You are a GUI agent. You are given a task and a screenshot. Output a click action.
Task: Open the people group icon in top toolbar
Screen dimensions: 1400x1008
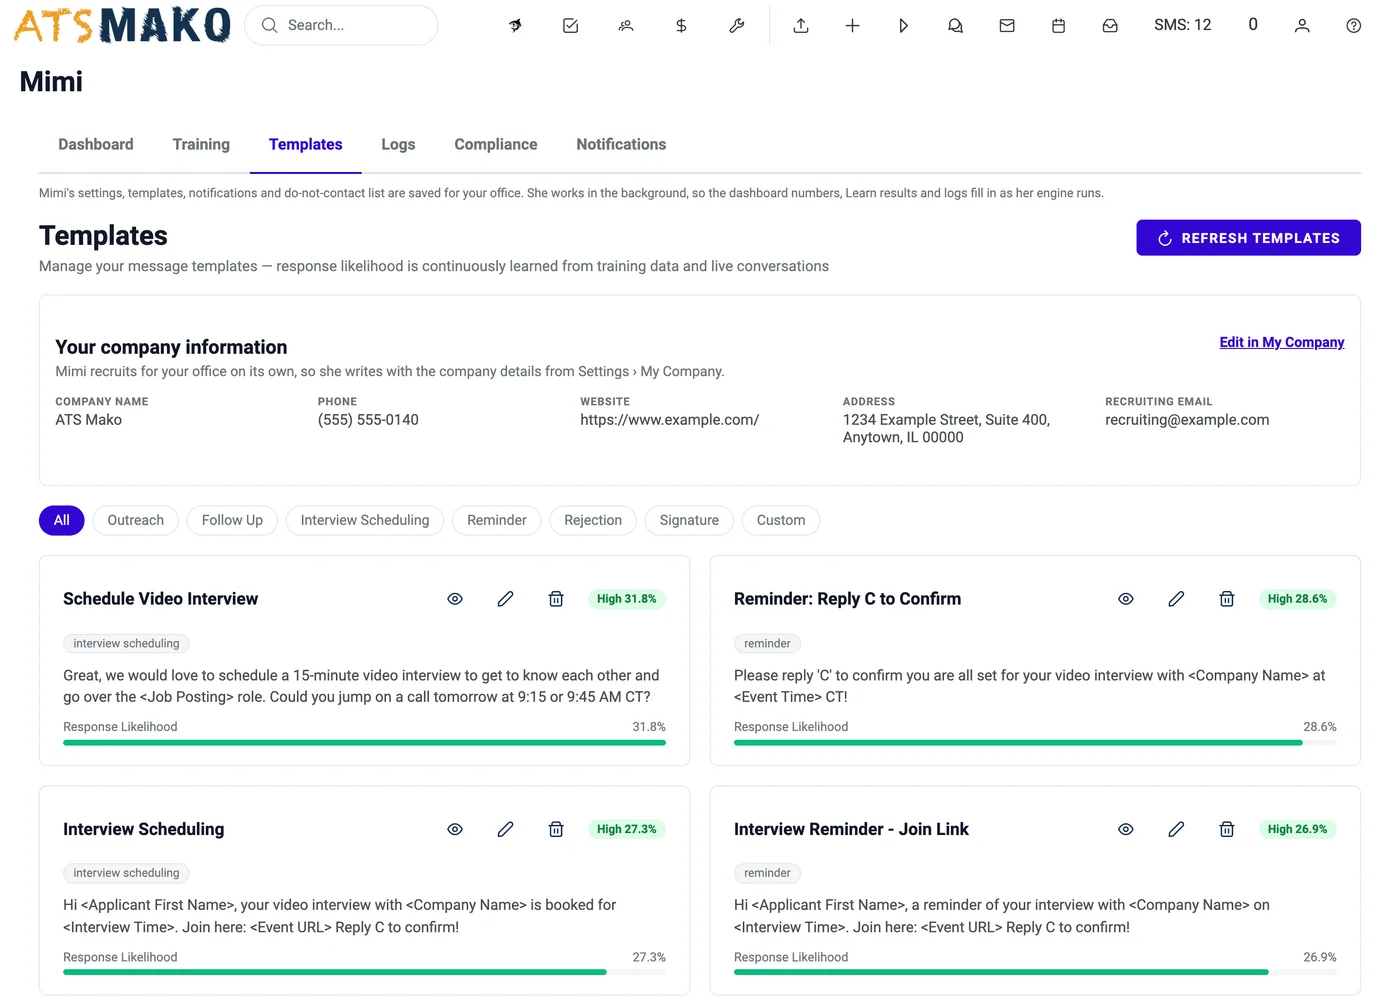pos(626,26)
